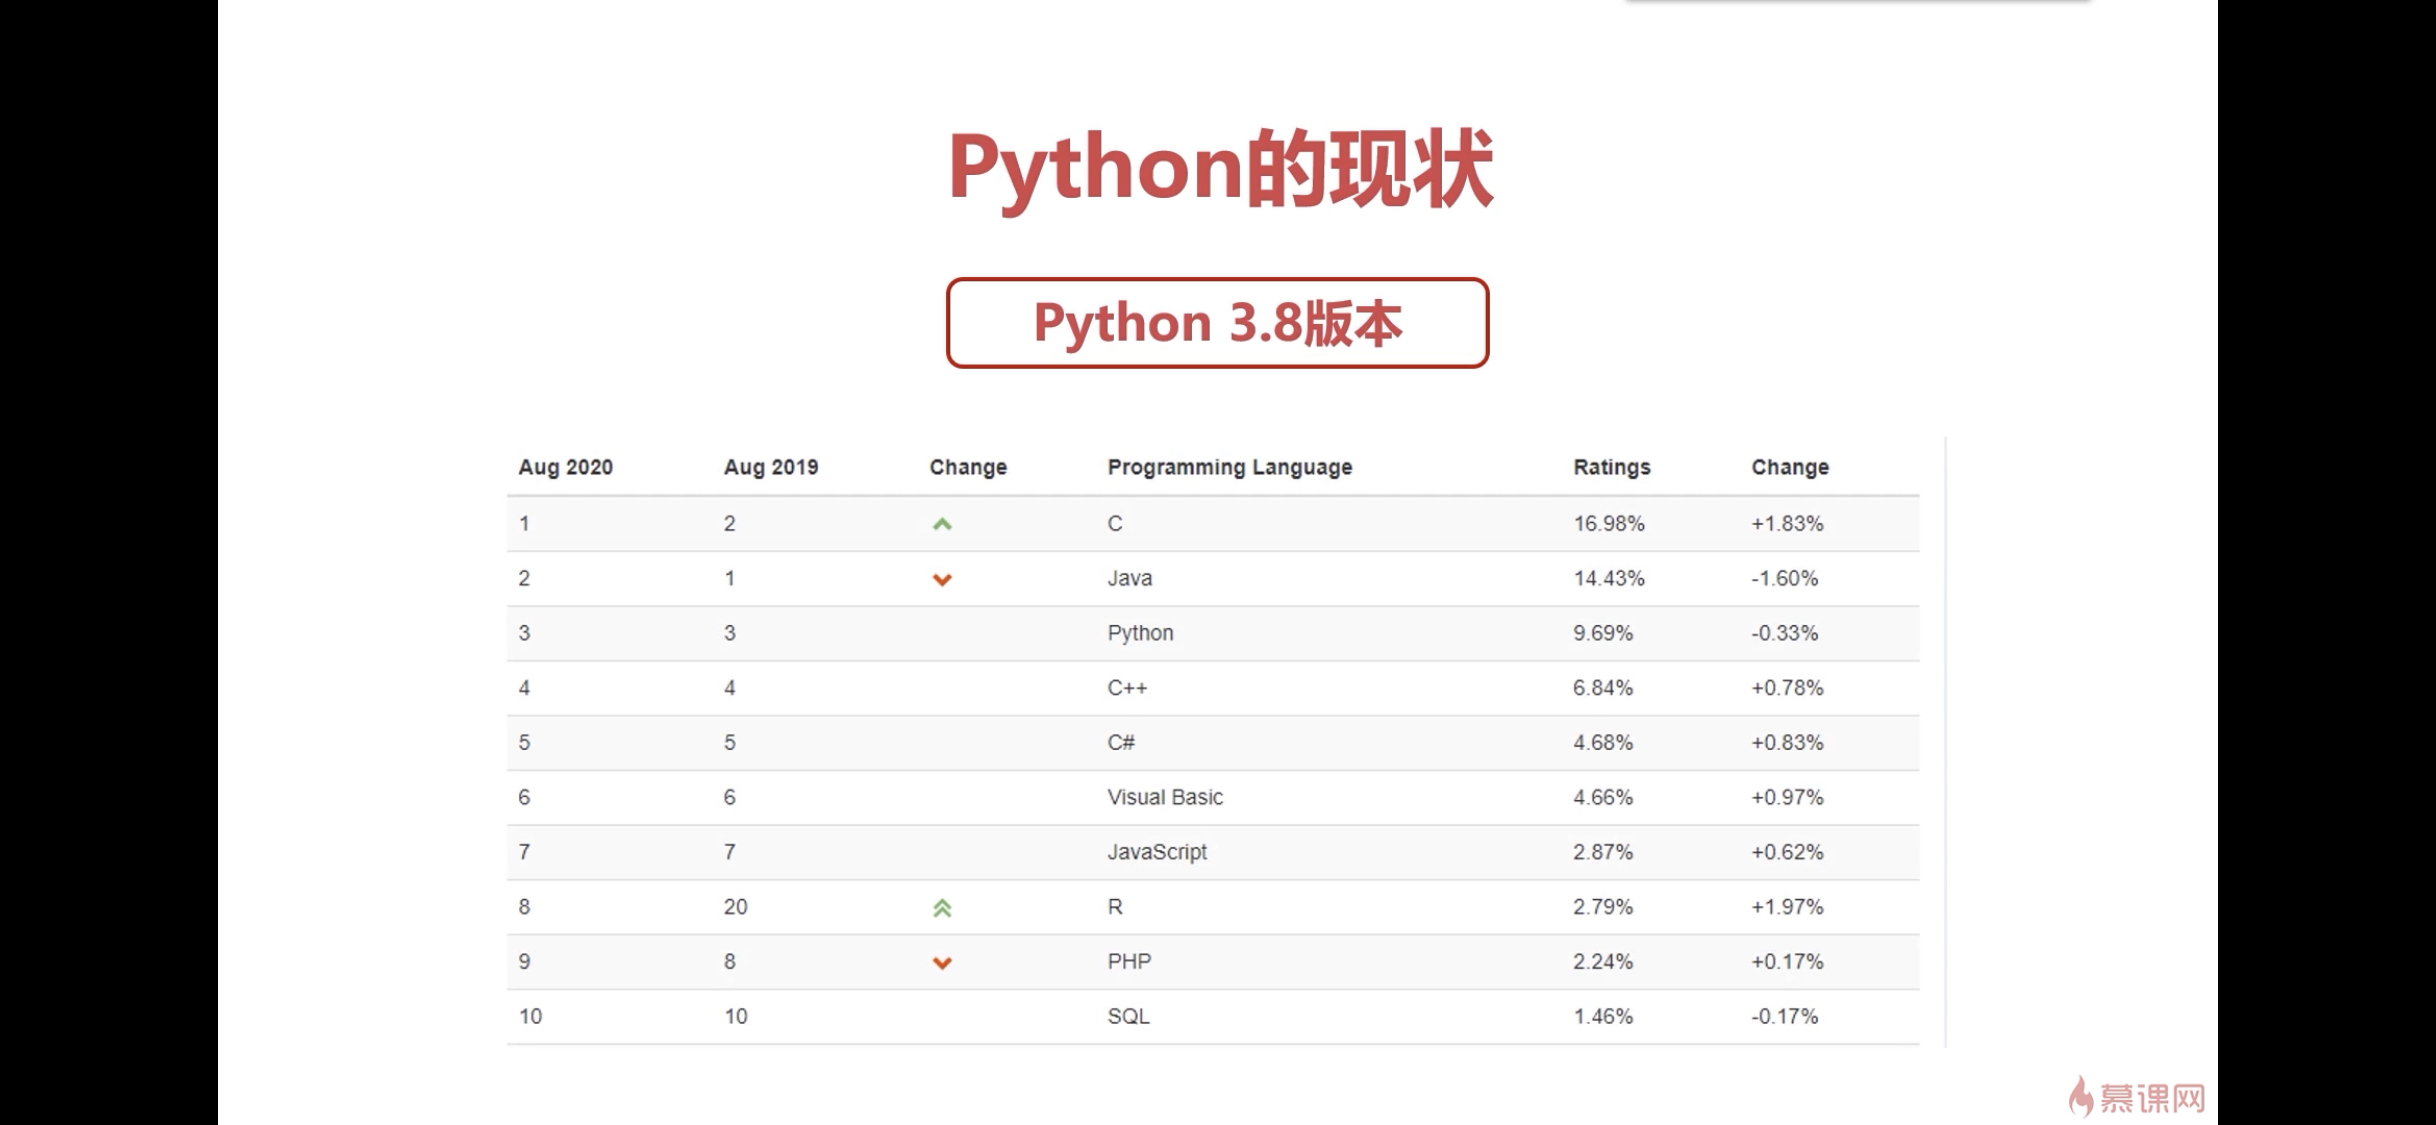Select the R language cell
The height and width of the screenshot is (1125, 2436).
[1115, 907]
